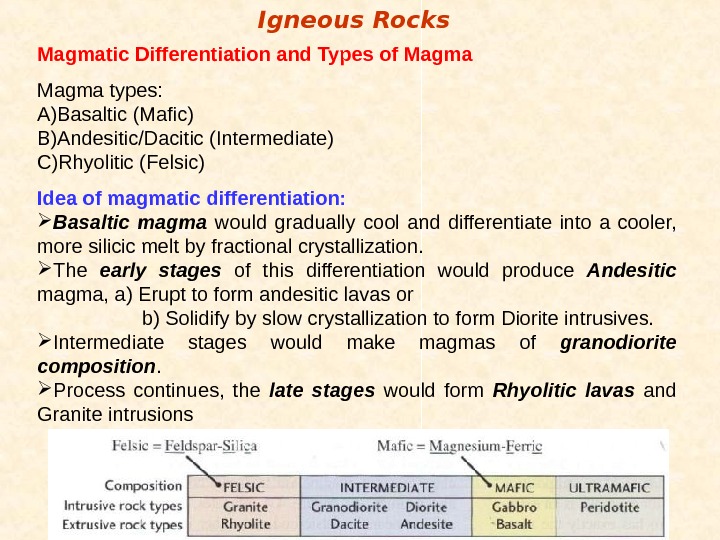The image size is (720, 540).
Task: Click the bold 'early stages' phrase
Action: click(160, 270)
